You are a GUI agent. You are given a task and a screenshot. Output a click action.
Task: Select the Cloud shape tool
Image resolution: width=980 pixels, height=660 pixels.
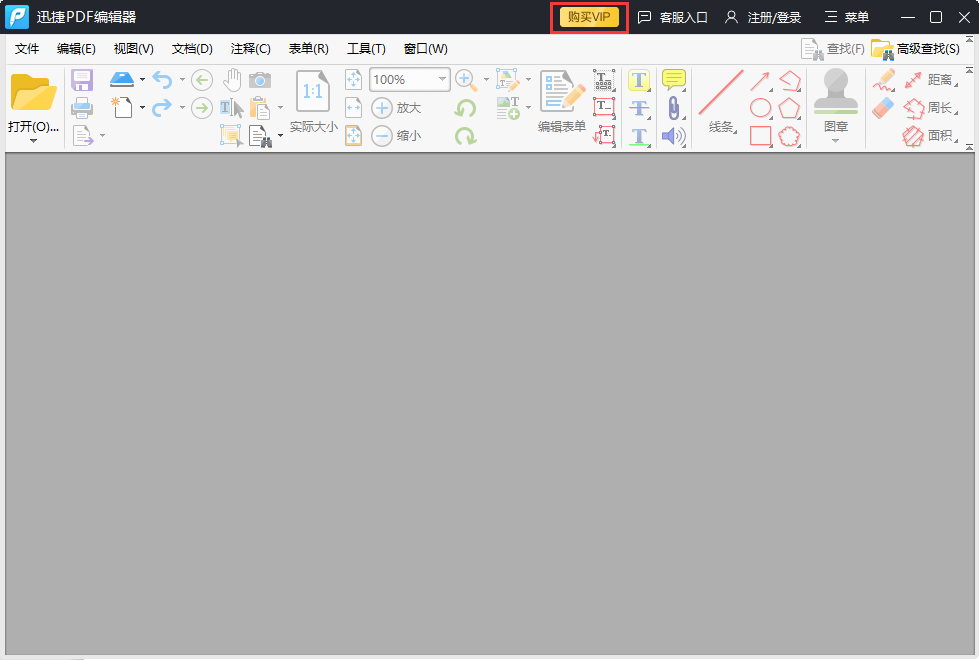click(789, 136)
